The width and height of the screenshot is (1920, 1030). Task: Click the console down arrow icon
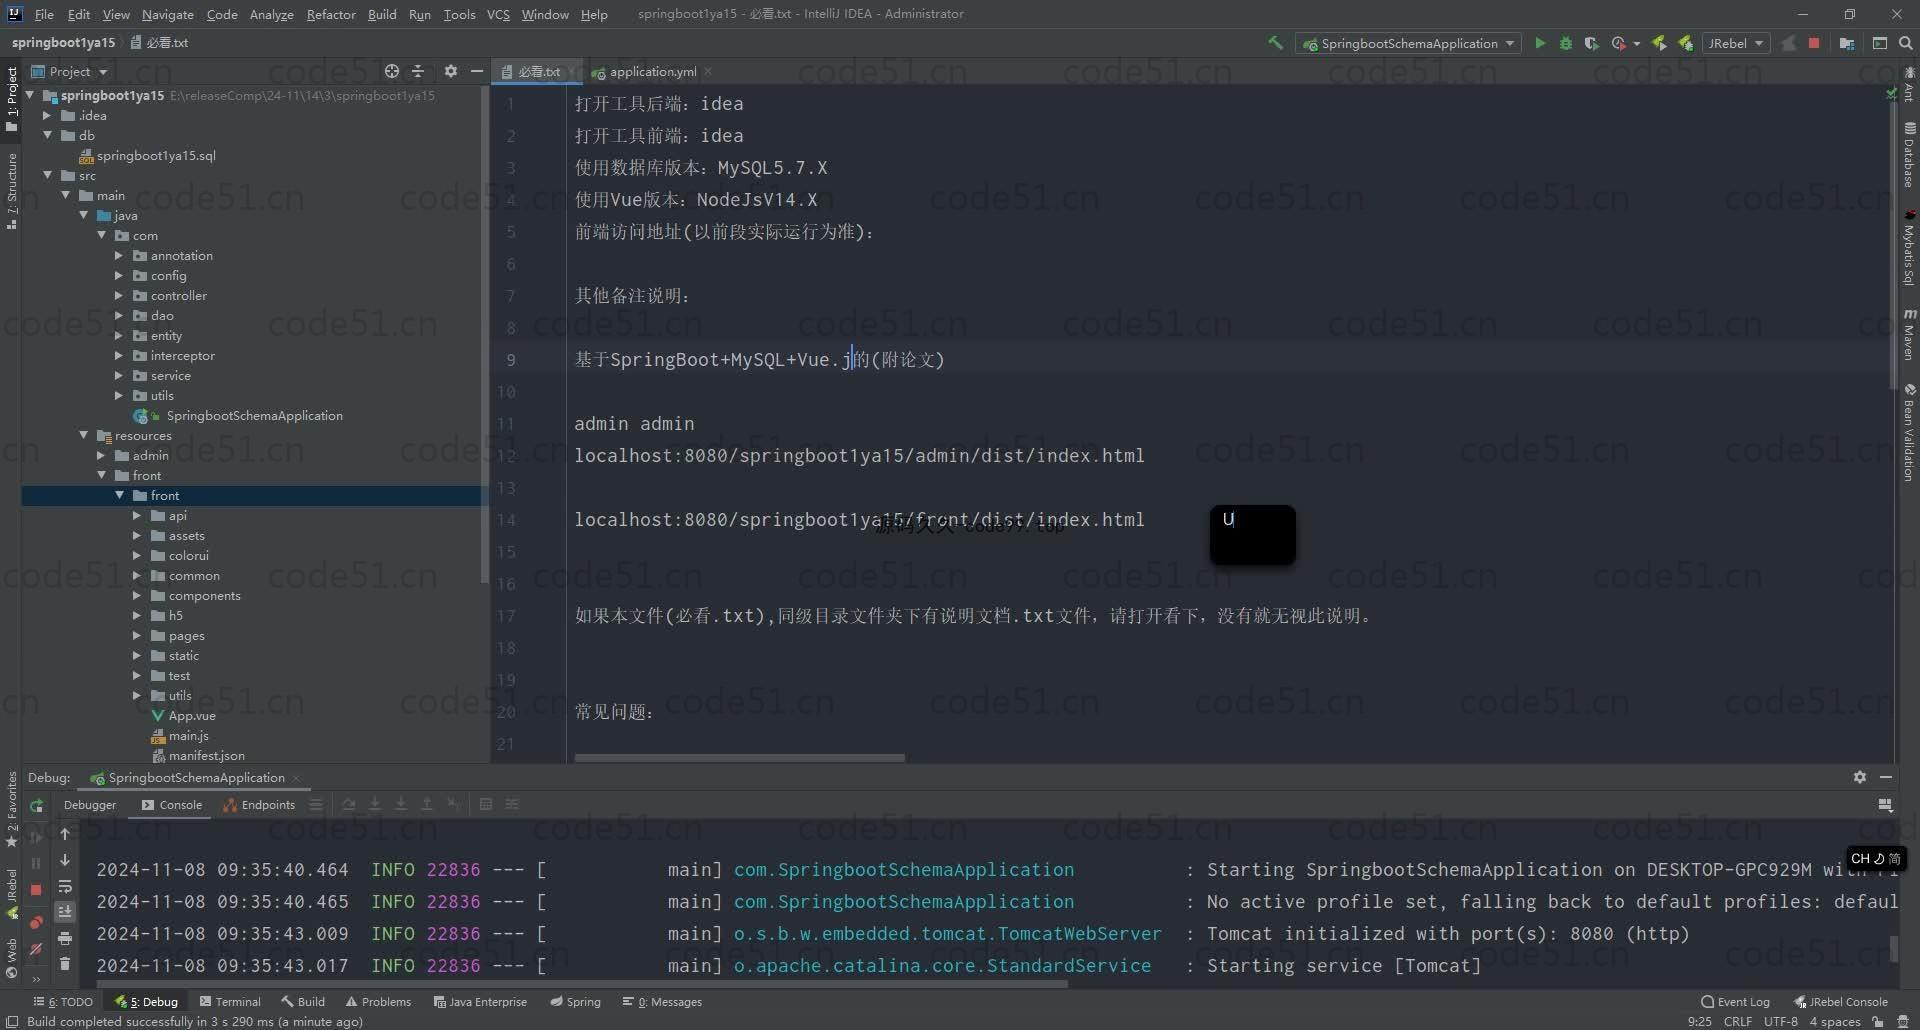[x=65, y=860]
